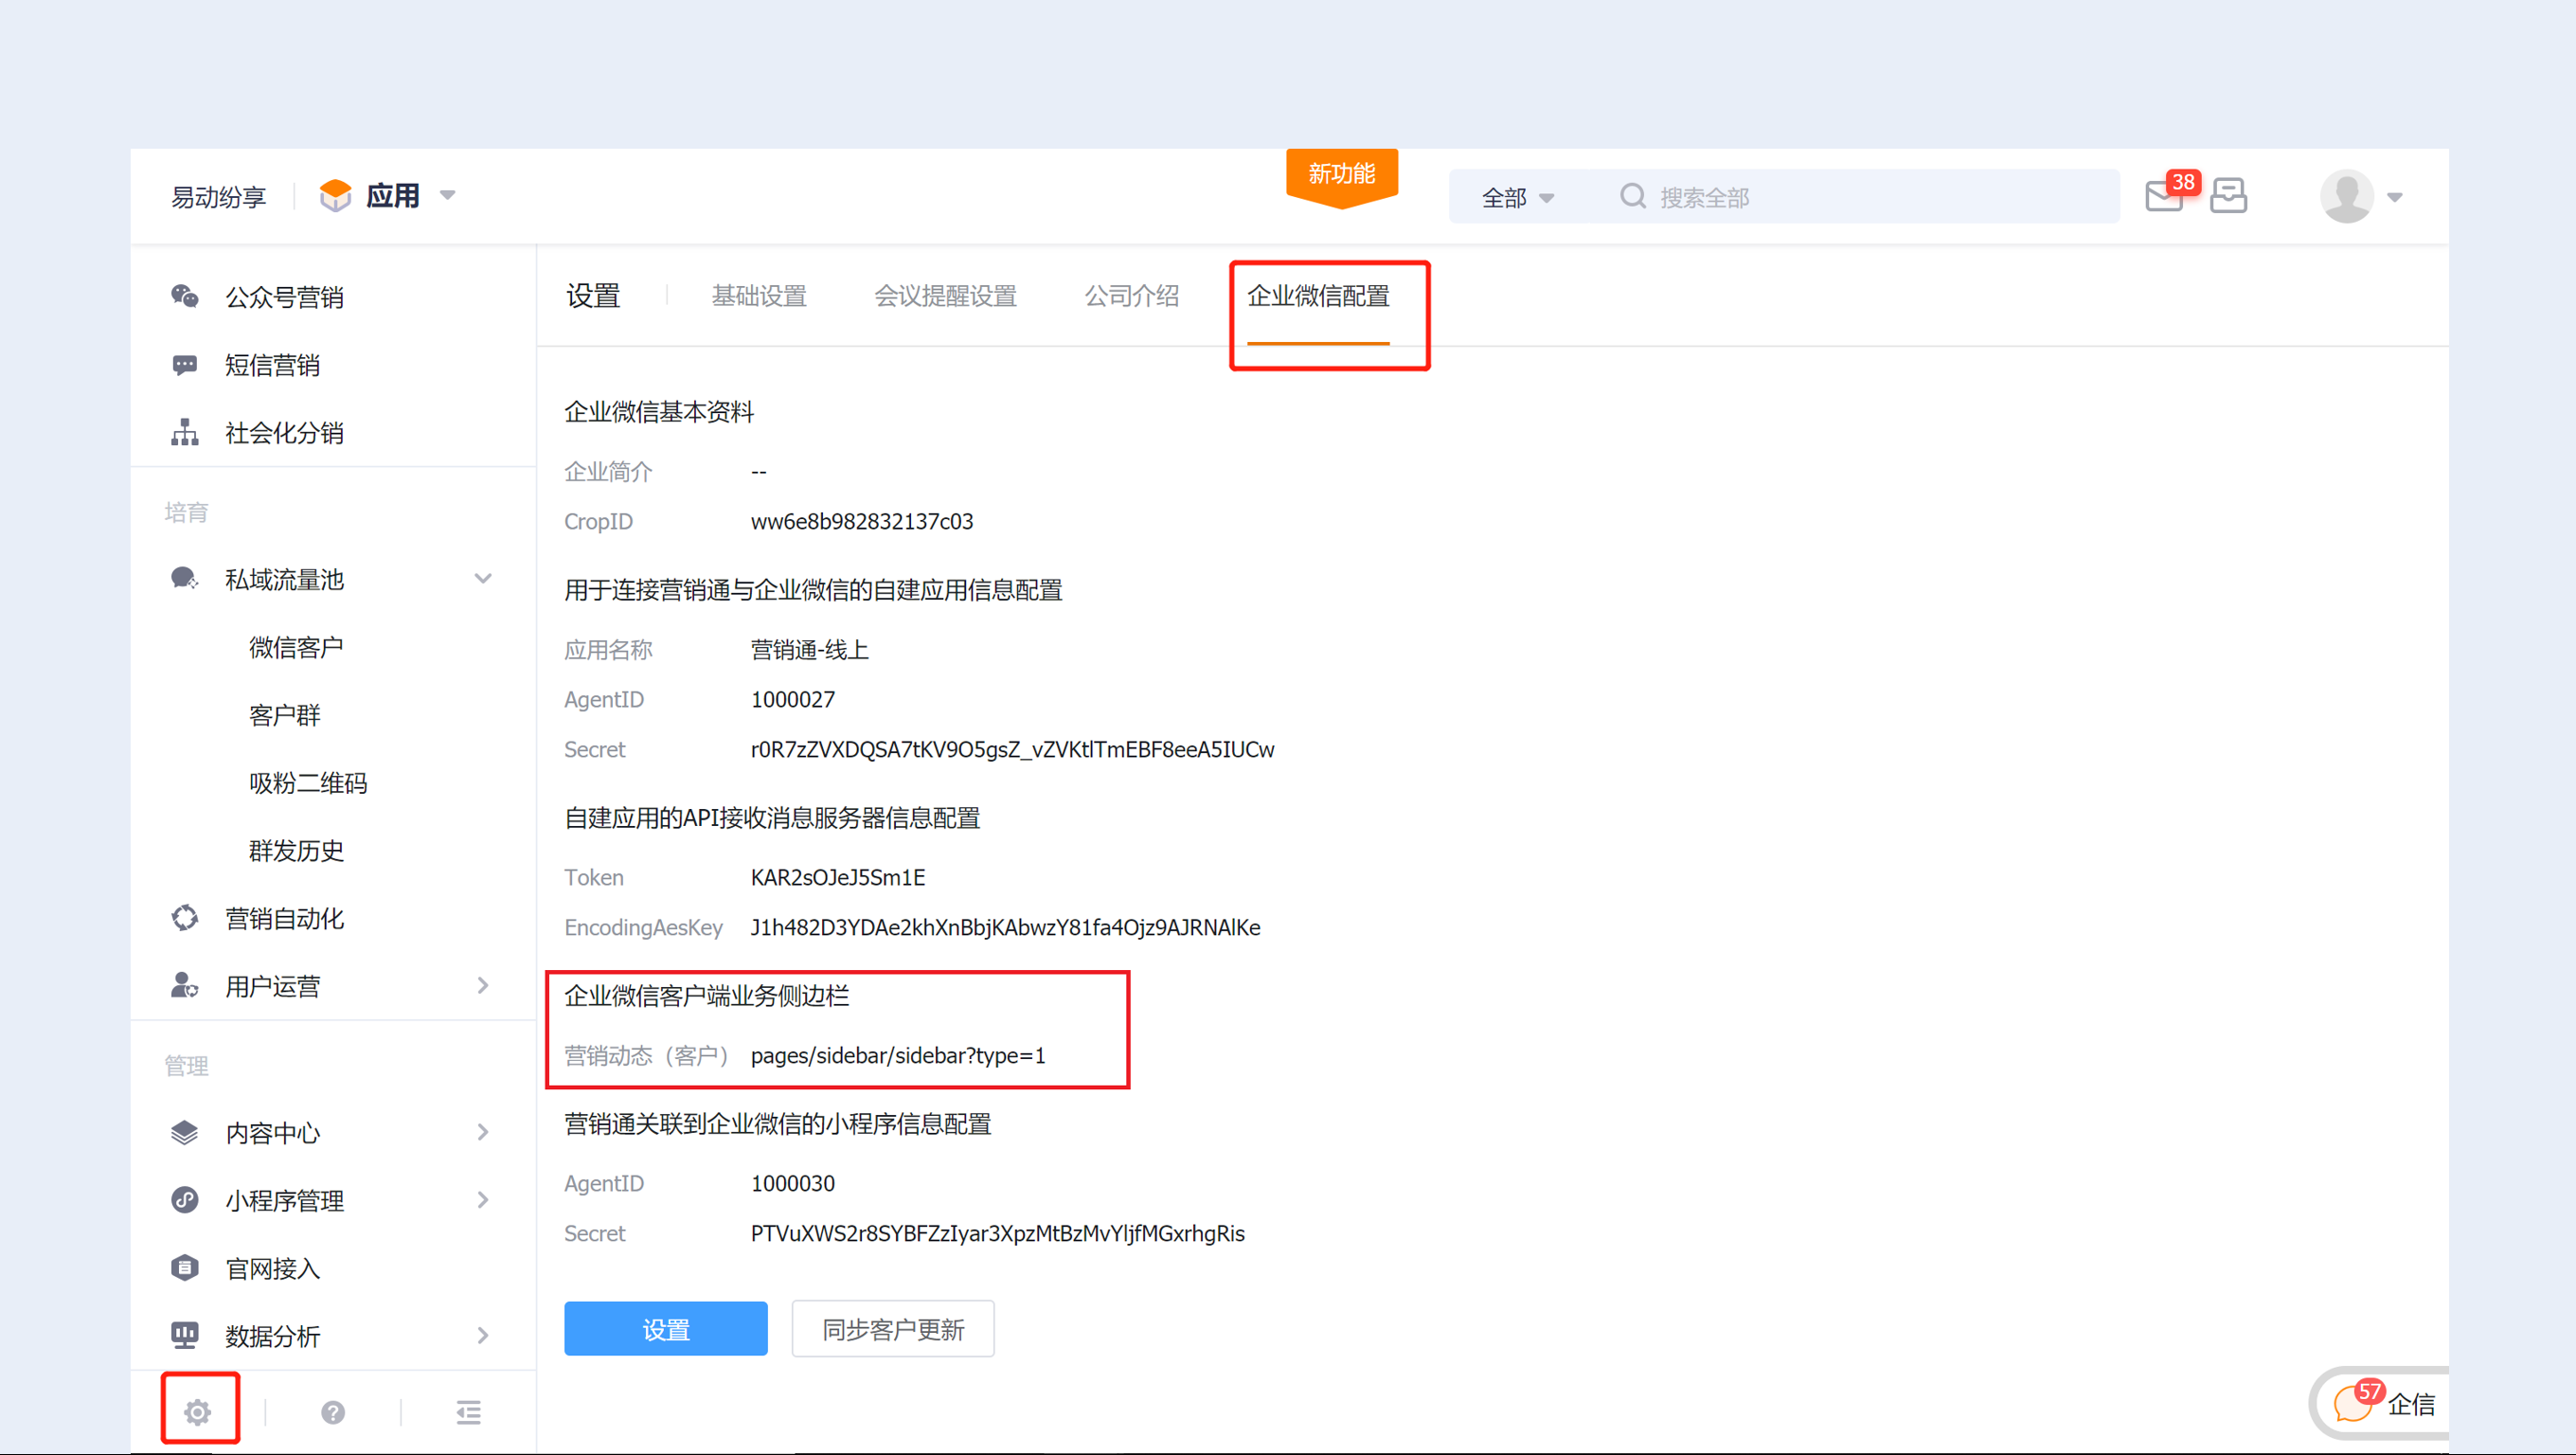Click the 营销自动化 cycle icon

pos(185,918)
